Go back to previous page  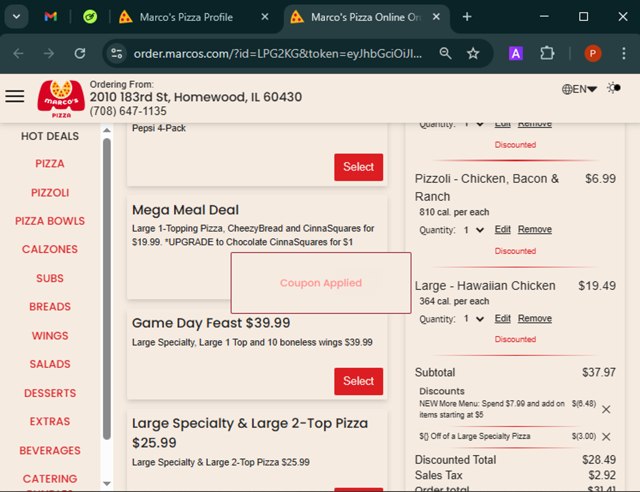pos(18,53)
